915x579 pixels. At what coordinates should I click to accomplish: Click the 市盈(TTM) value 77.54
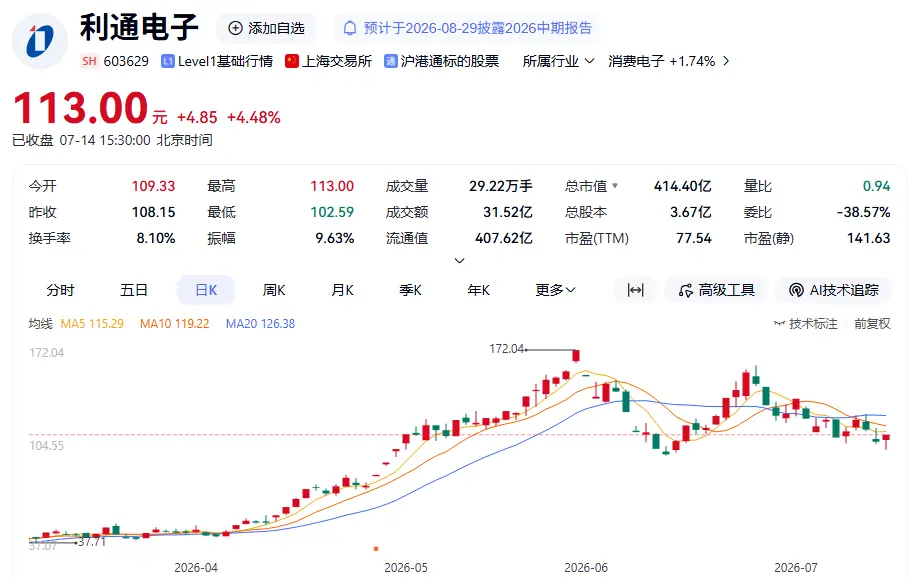pos(694,238)
